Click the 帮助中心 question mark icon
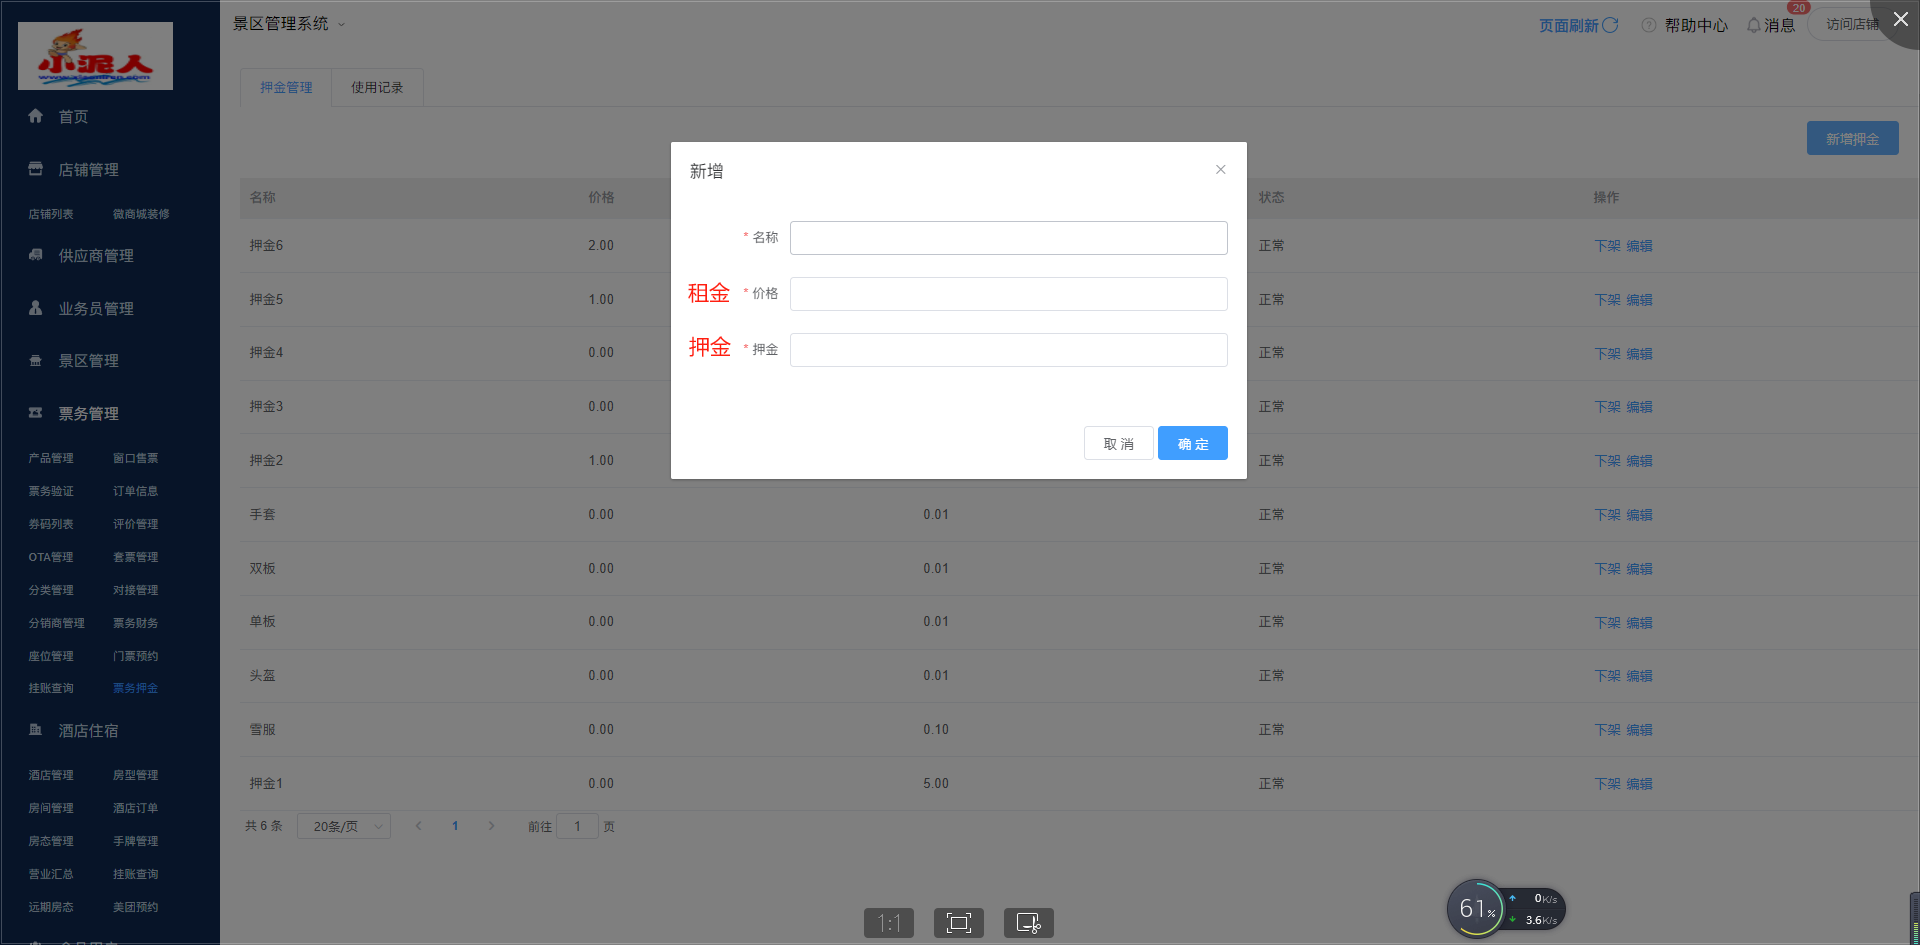Screen dimensions: 1920x945 [x=1649, y=25]
